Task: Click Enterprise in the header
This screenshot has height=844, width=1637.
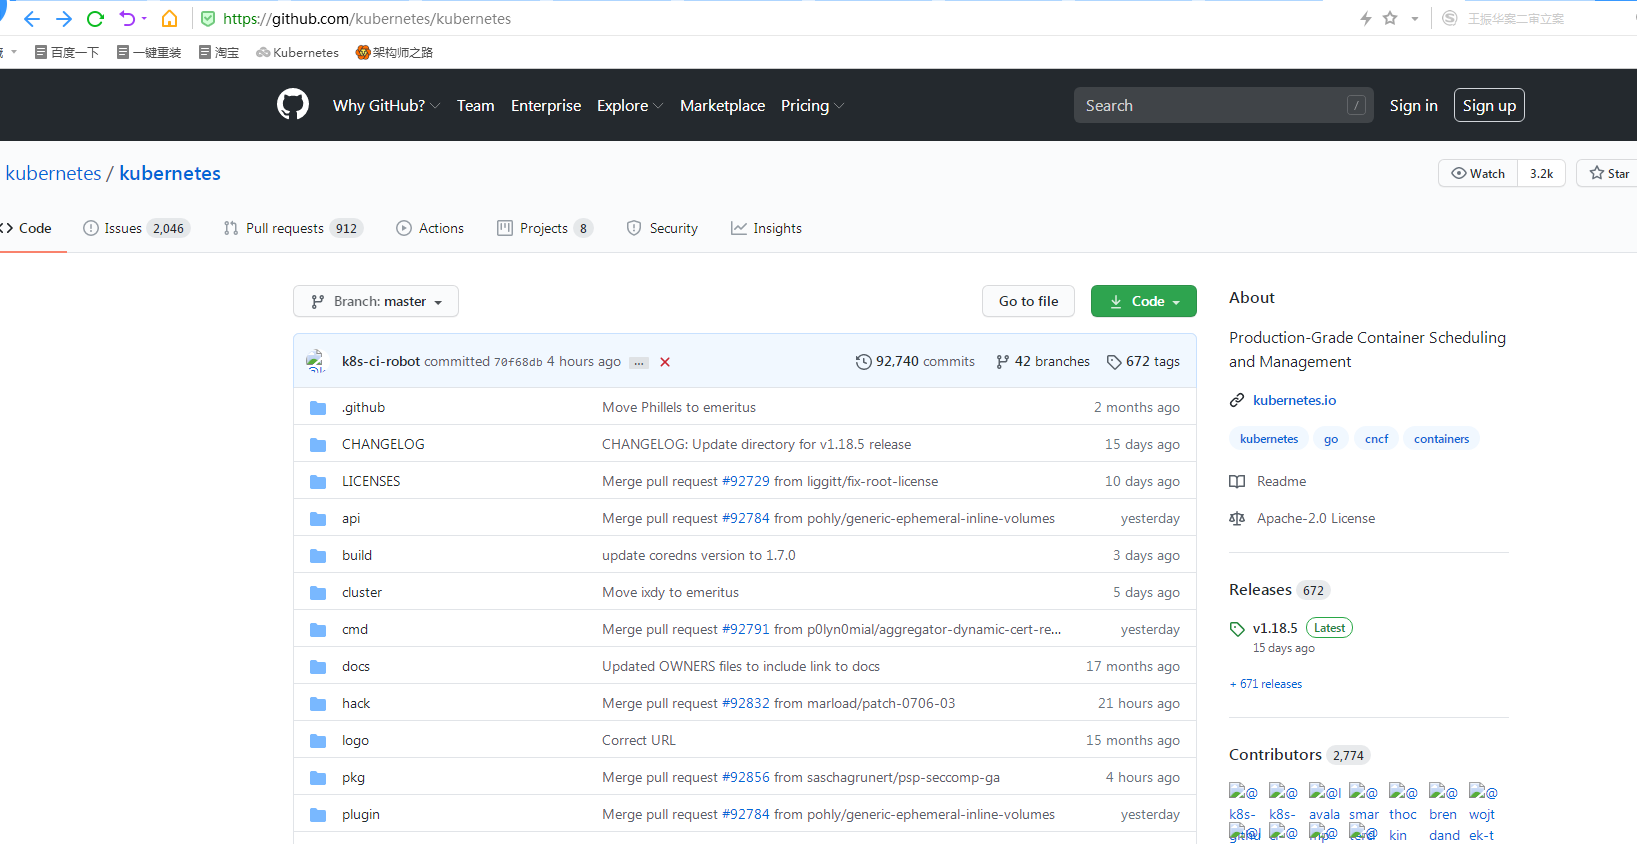Action: pos(546,106)
